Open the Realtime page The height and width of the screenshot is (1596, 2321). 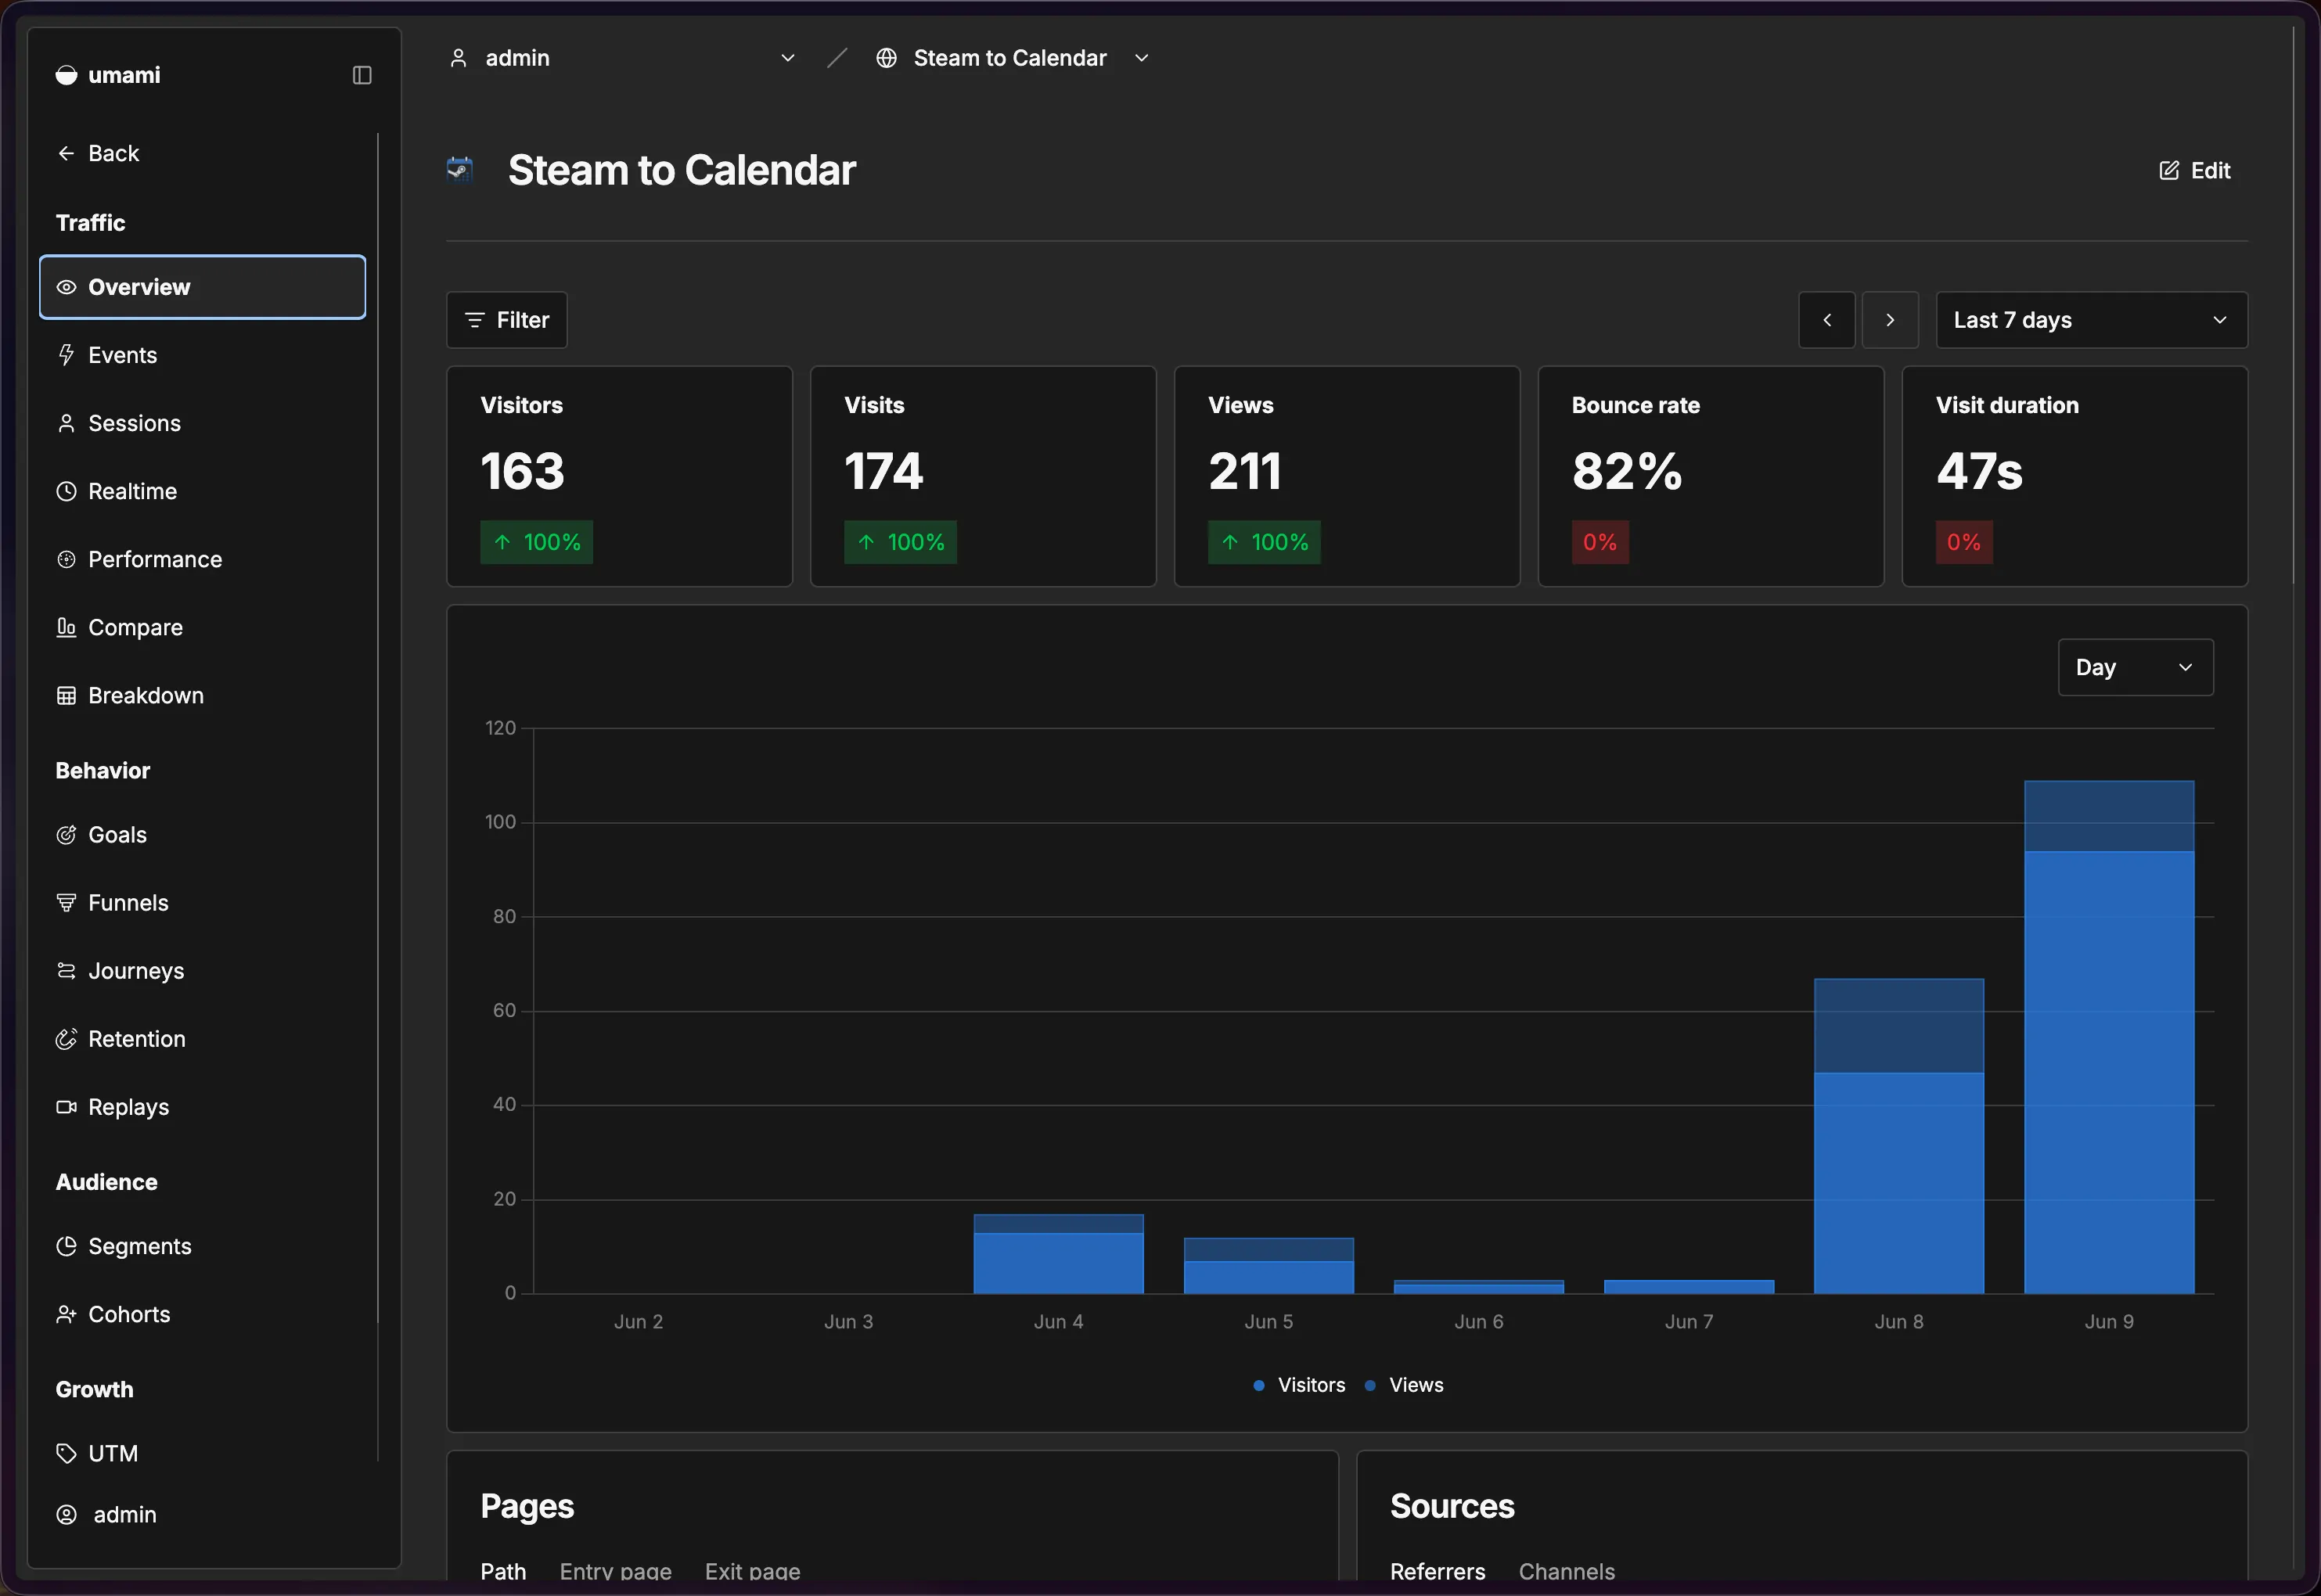[203, 491]
